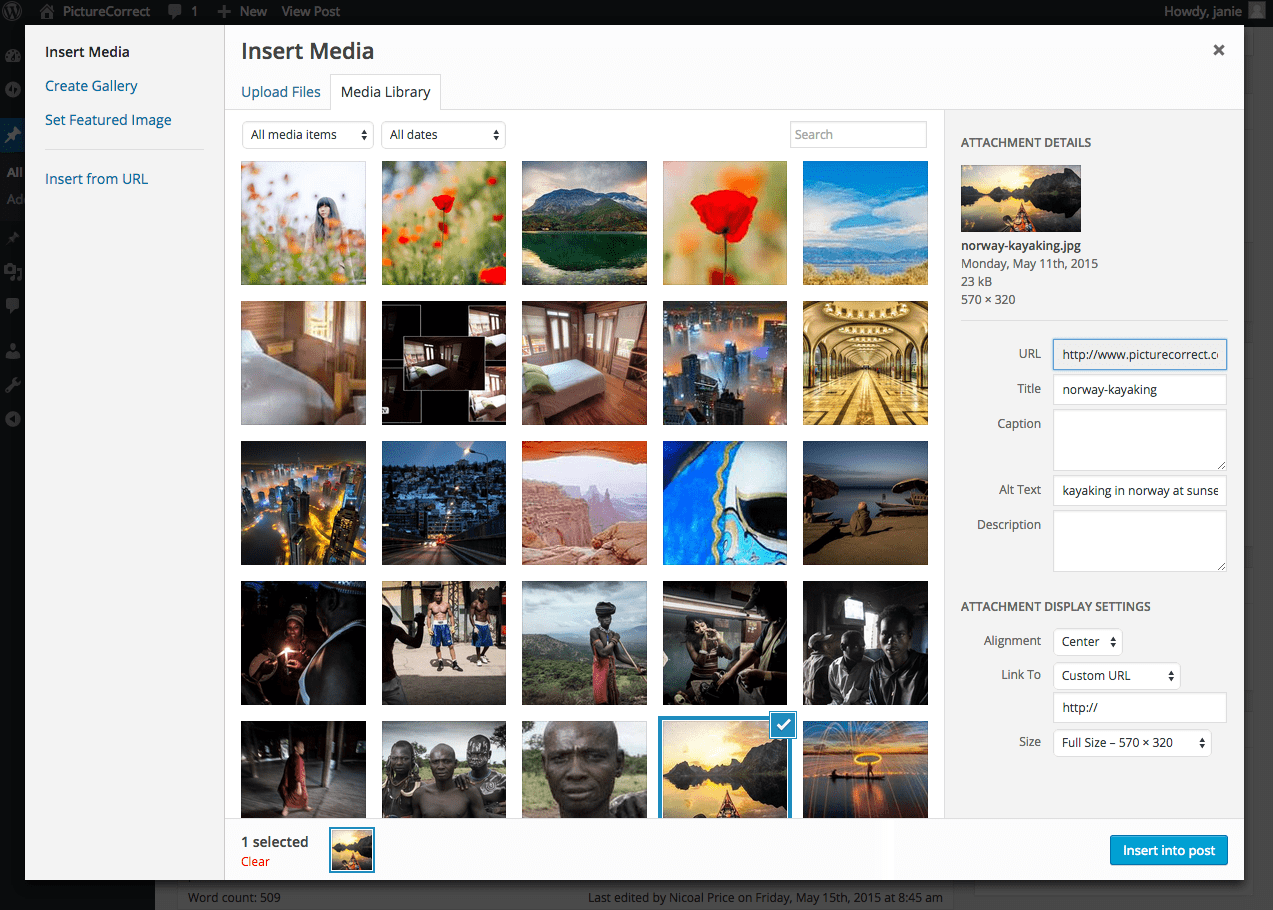Close the Insert Media dialog with X
The height and width of the screenshot is (910, 1273).
[x=1218, y=50]
